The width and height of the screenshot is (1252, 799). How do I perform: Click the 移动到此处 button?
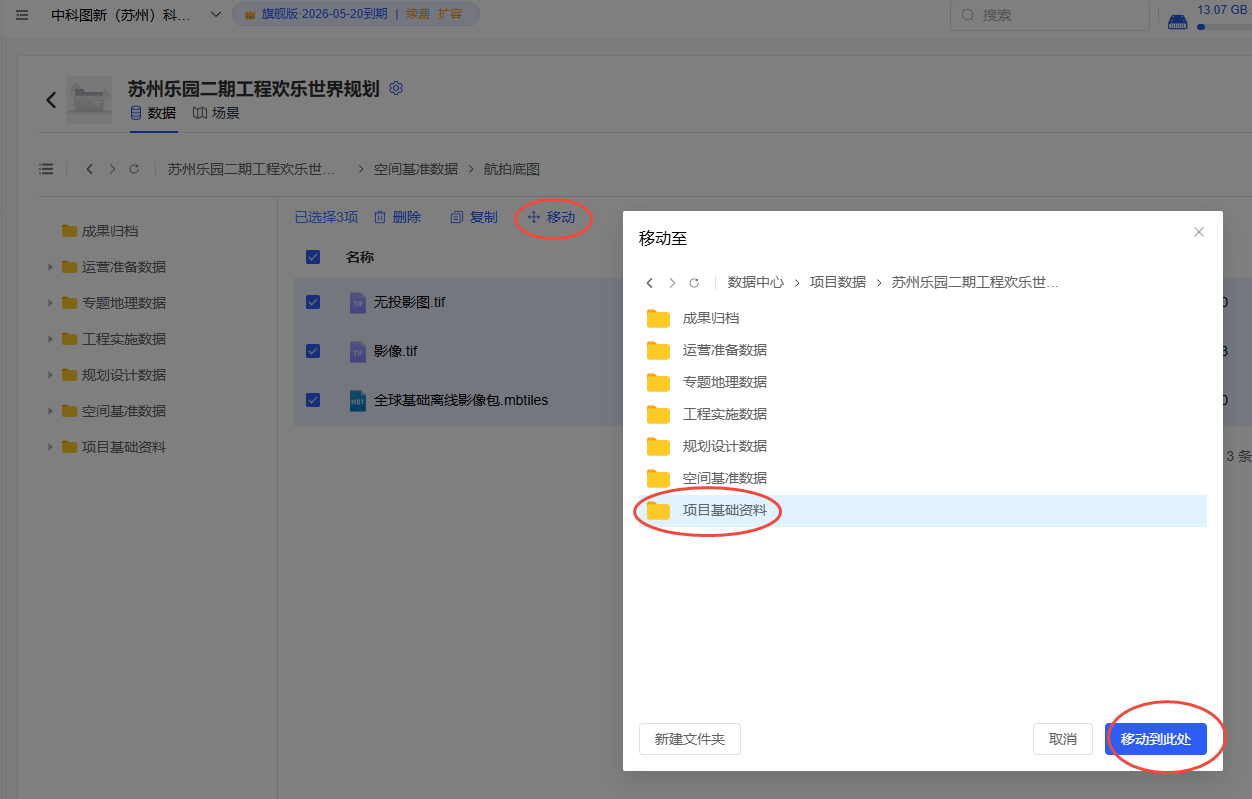(1155, 739)
